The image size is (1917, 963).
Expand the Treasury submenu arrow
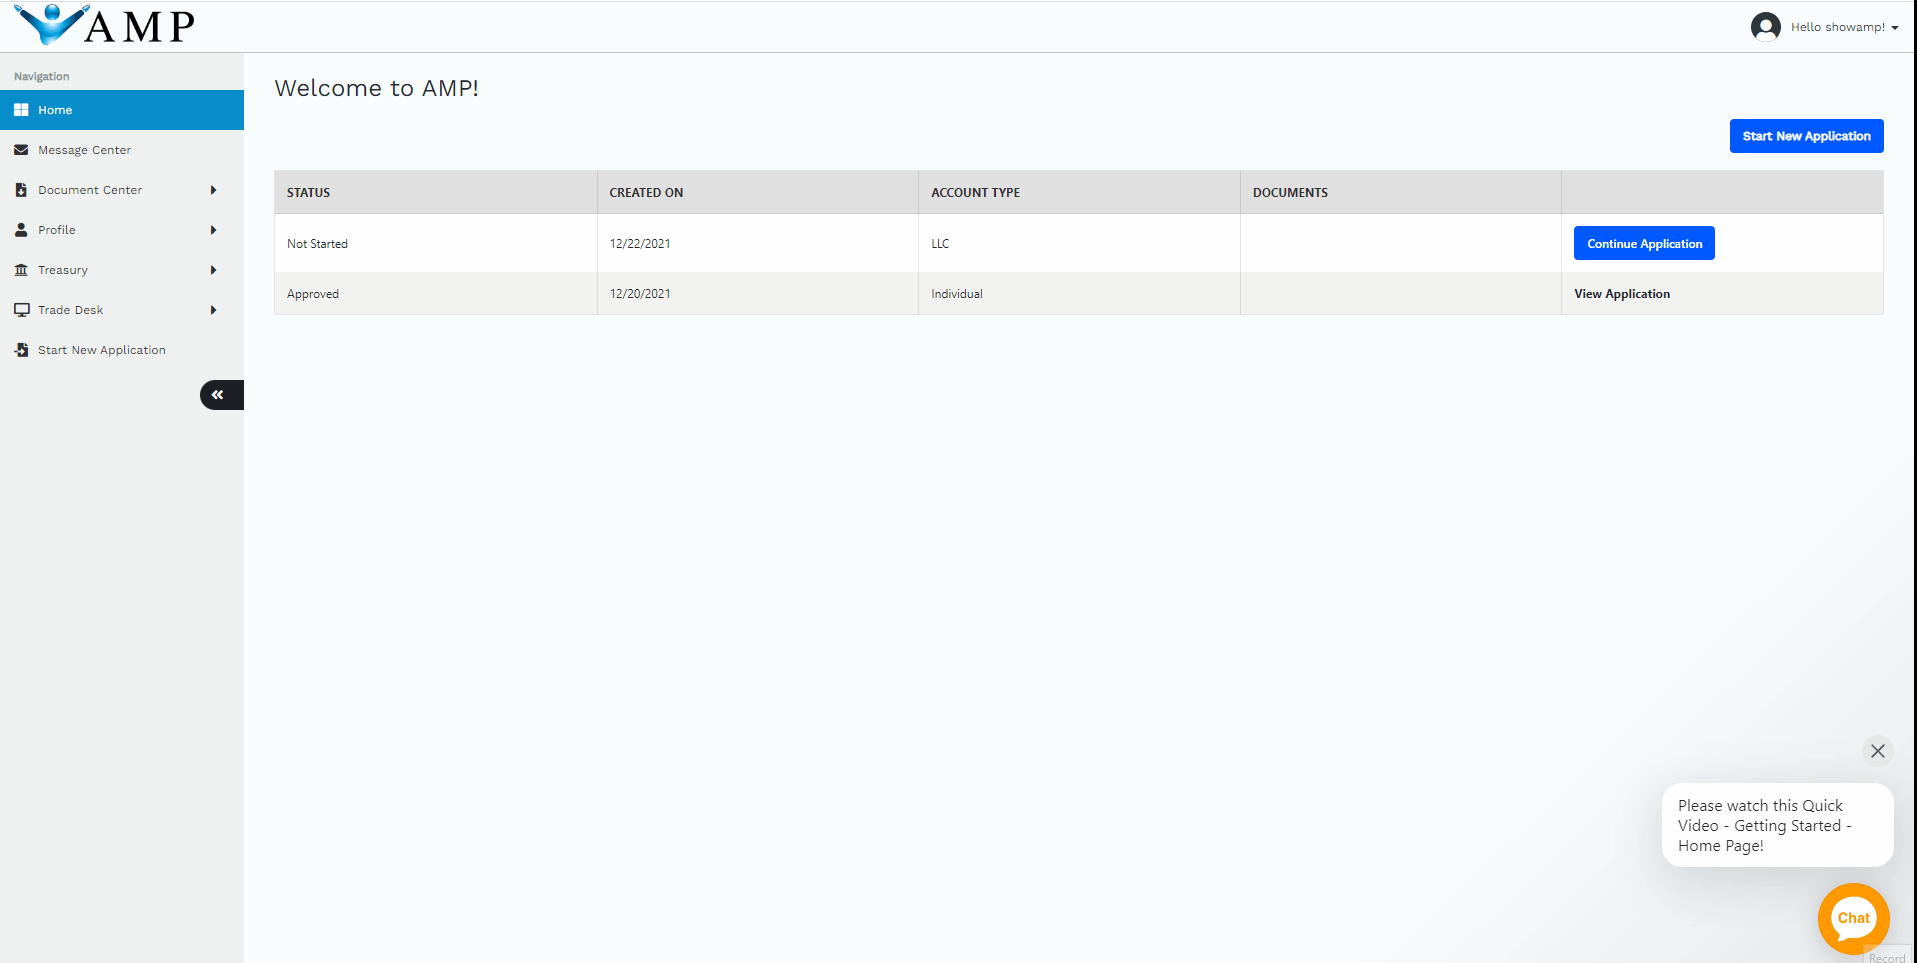coord(213,270)
